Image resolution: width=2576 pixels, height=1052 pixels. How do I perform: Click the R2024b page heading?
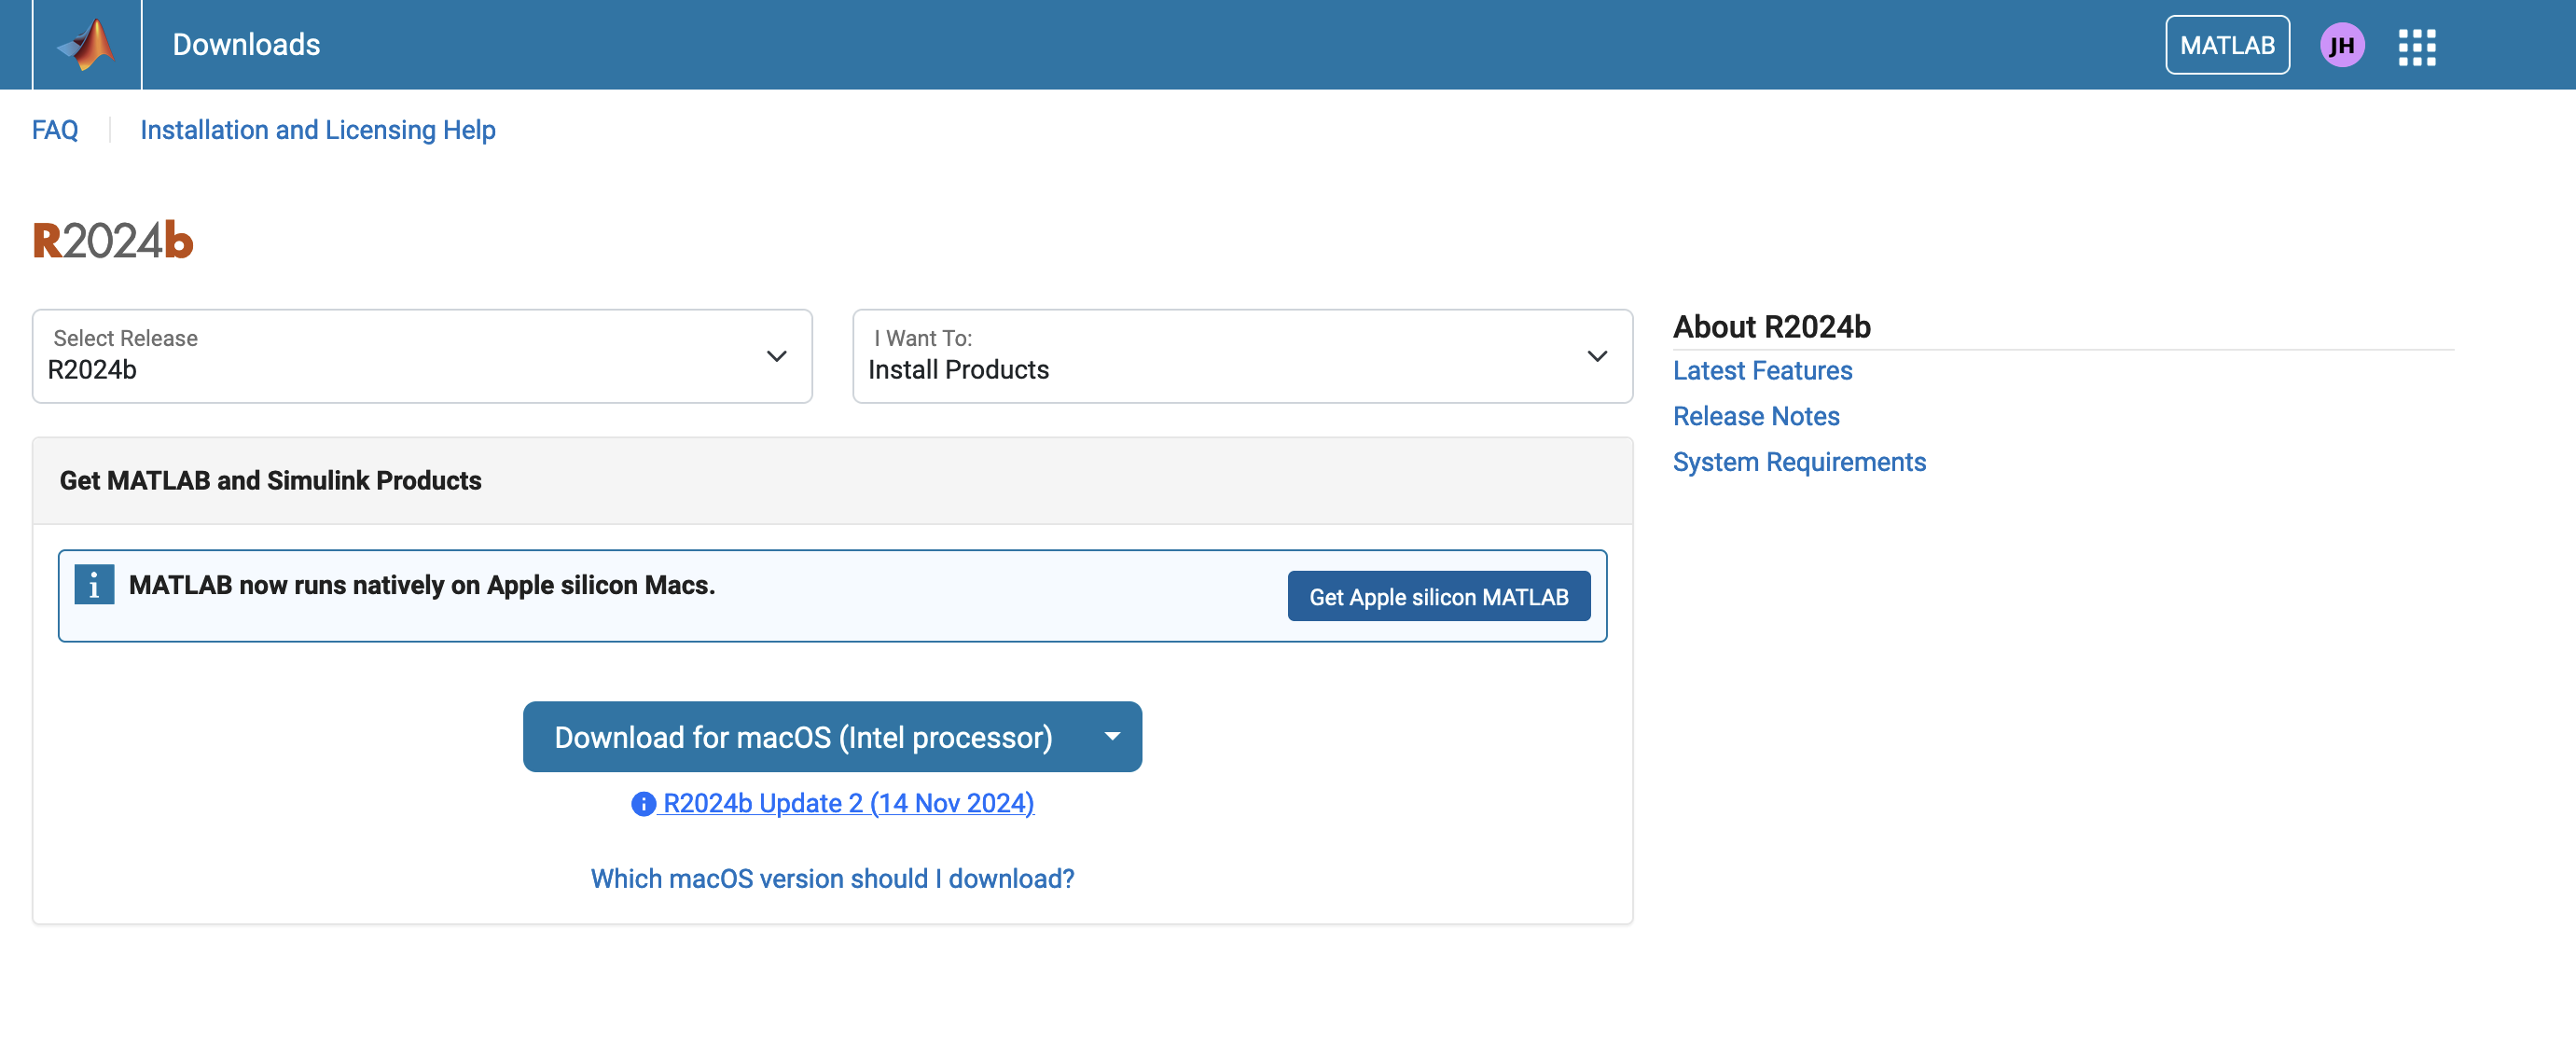point(111,238)
